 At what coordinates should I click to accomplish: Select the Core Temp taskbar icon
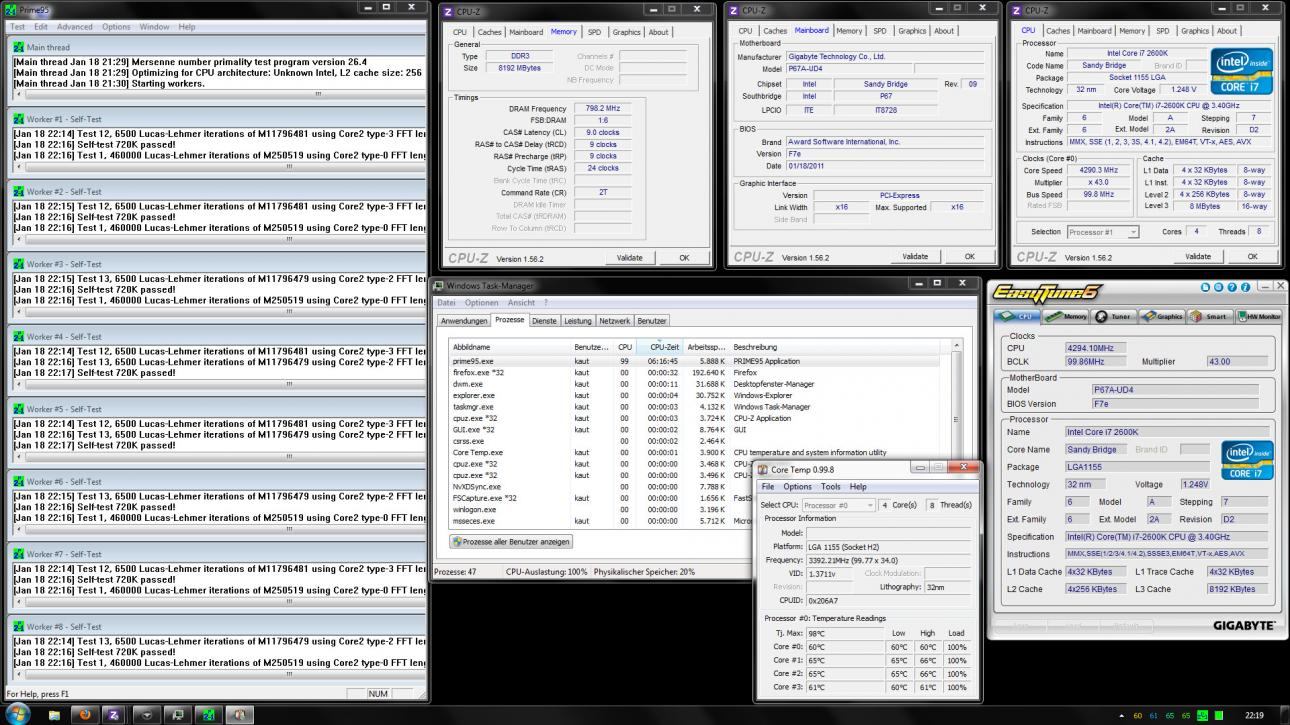pyautogui.click(x=241, y=716)
